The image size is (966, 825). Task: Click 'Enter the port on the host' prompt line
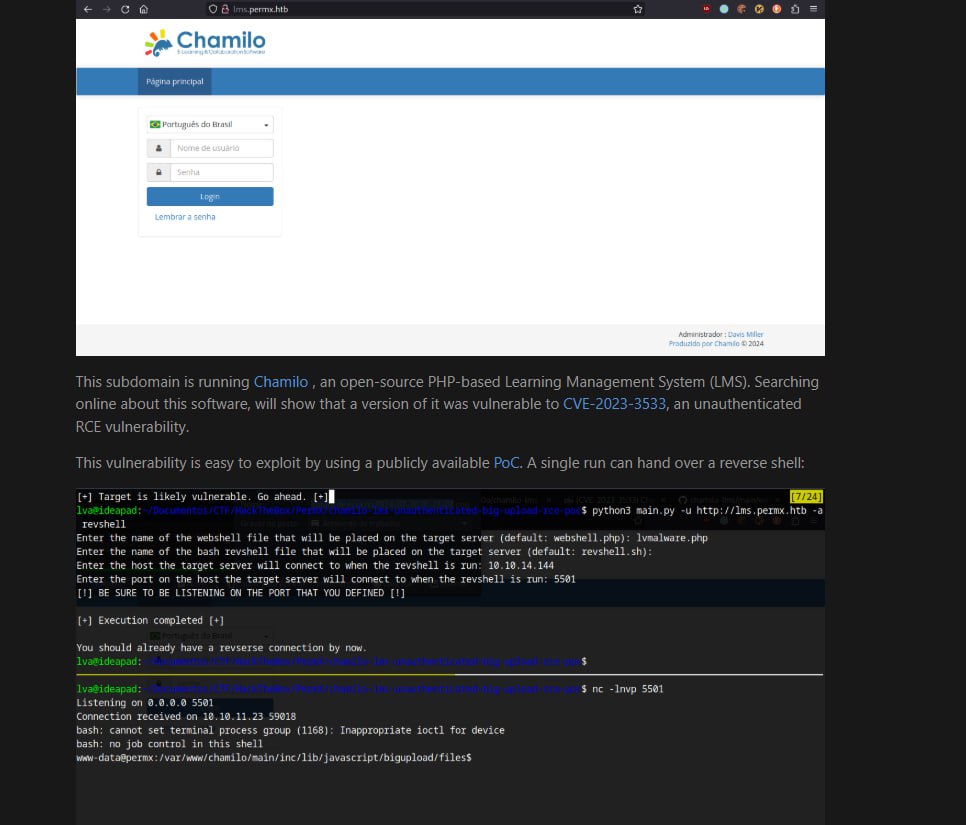[326, 579]
